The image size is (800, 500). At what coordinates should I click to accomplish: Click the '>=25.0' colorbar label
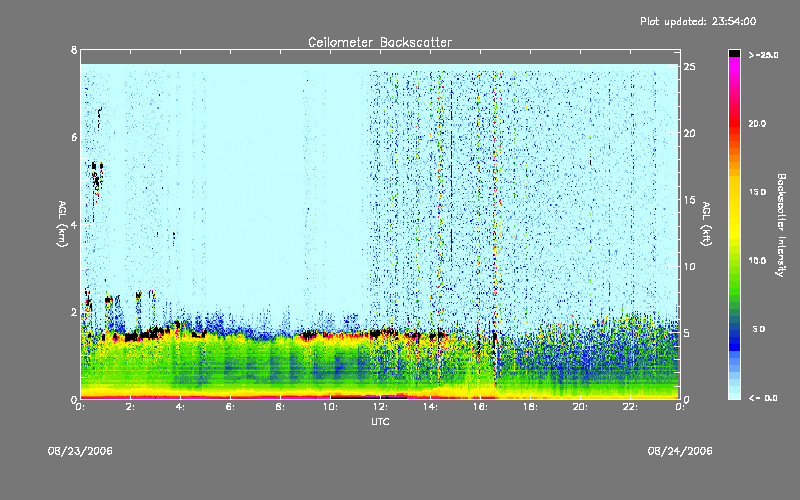763,55
